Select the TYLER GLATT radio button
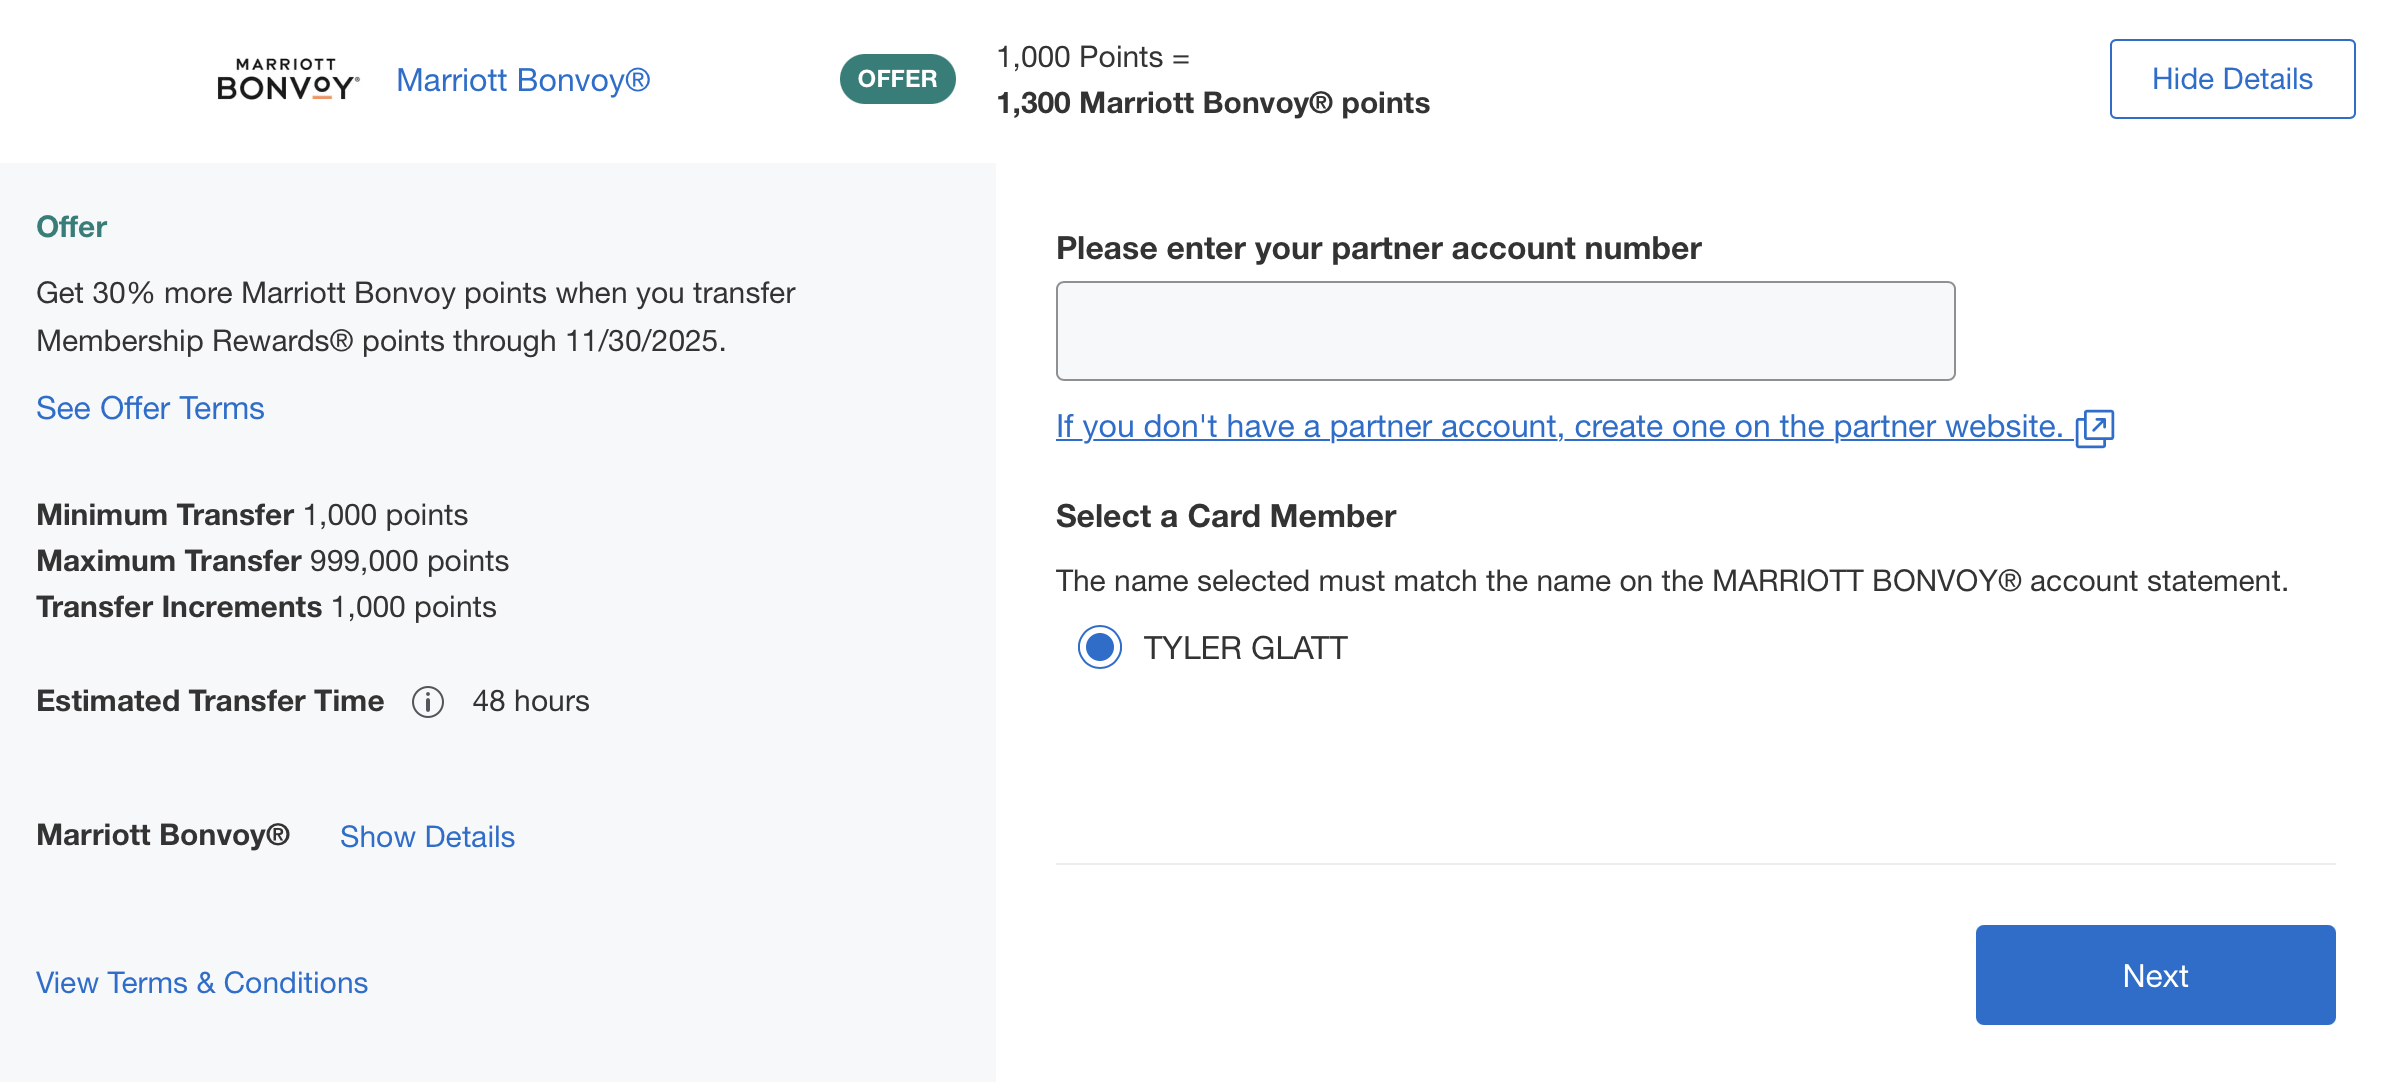This screenshot has width=2392, height=1082. click(1100, 647)
